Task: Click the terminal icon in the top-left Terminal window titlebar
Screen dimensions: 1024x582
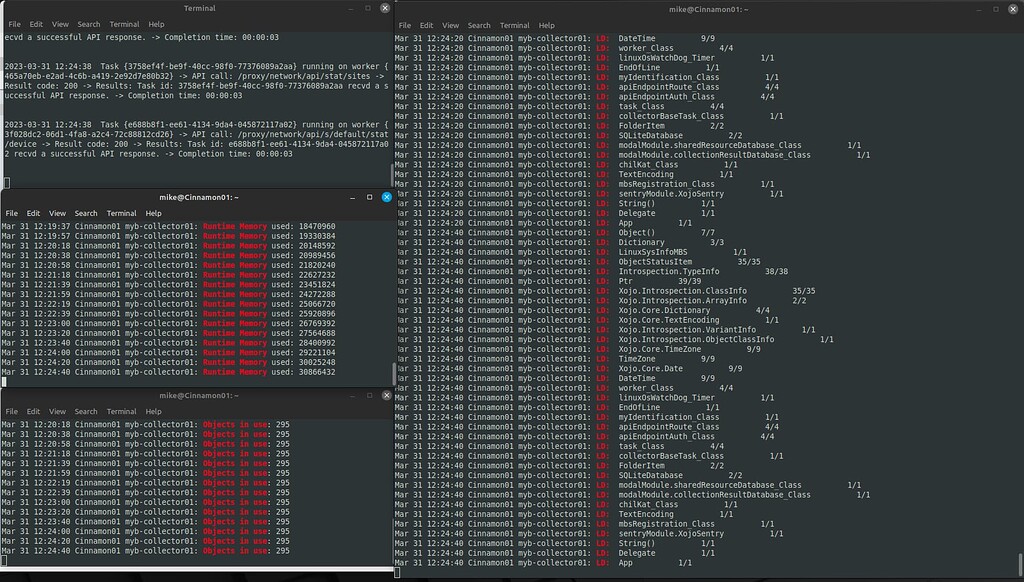Action: (x=15, y=8)
